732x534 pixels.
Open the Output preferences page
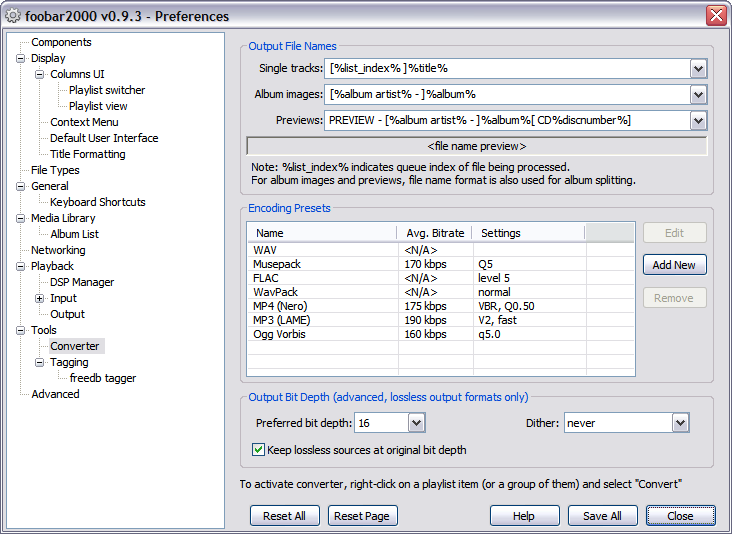68,314
